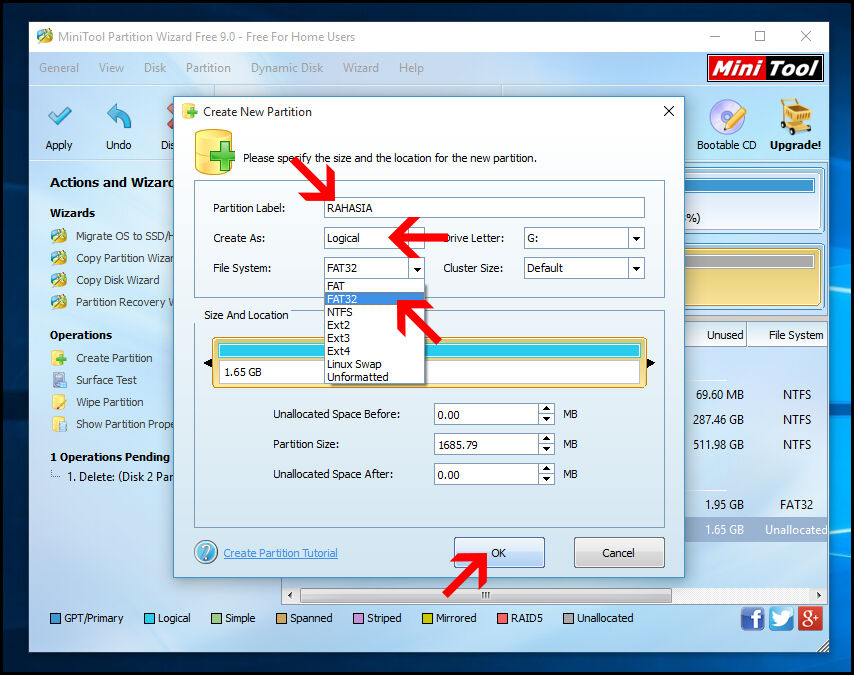Image resolution: width=854 pixels, height=675 pixels.
Task: Click the Upgrade shopping cart icon
Action: coord(795,117)
